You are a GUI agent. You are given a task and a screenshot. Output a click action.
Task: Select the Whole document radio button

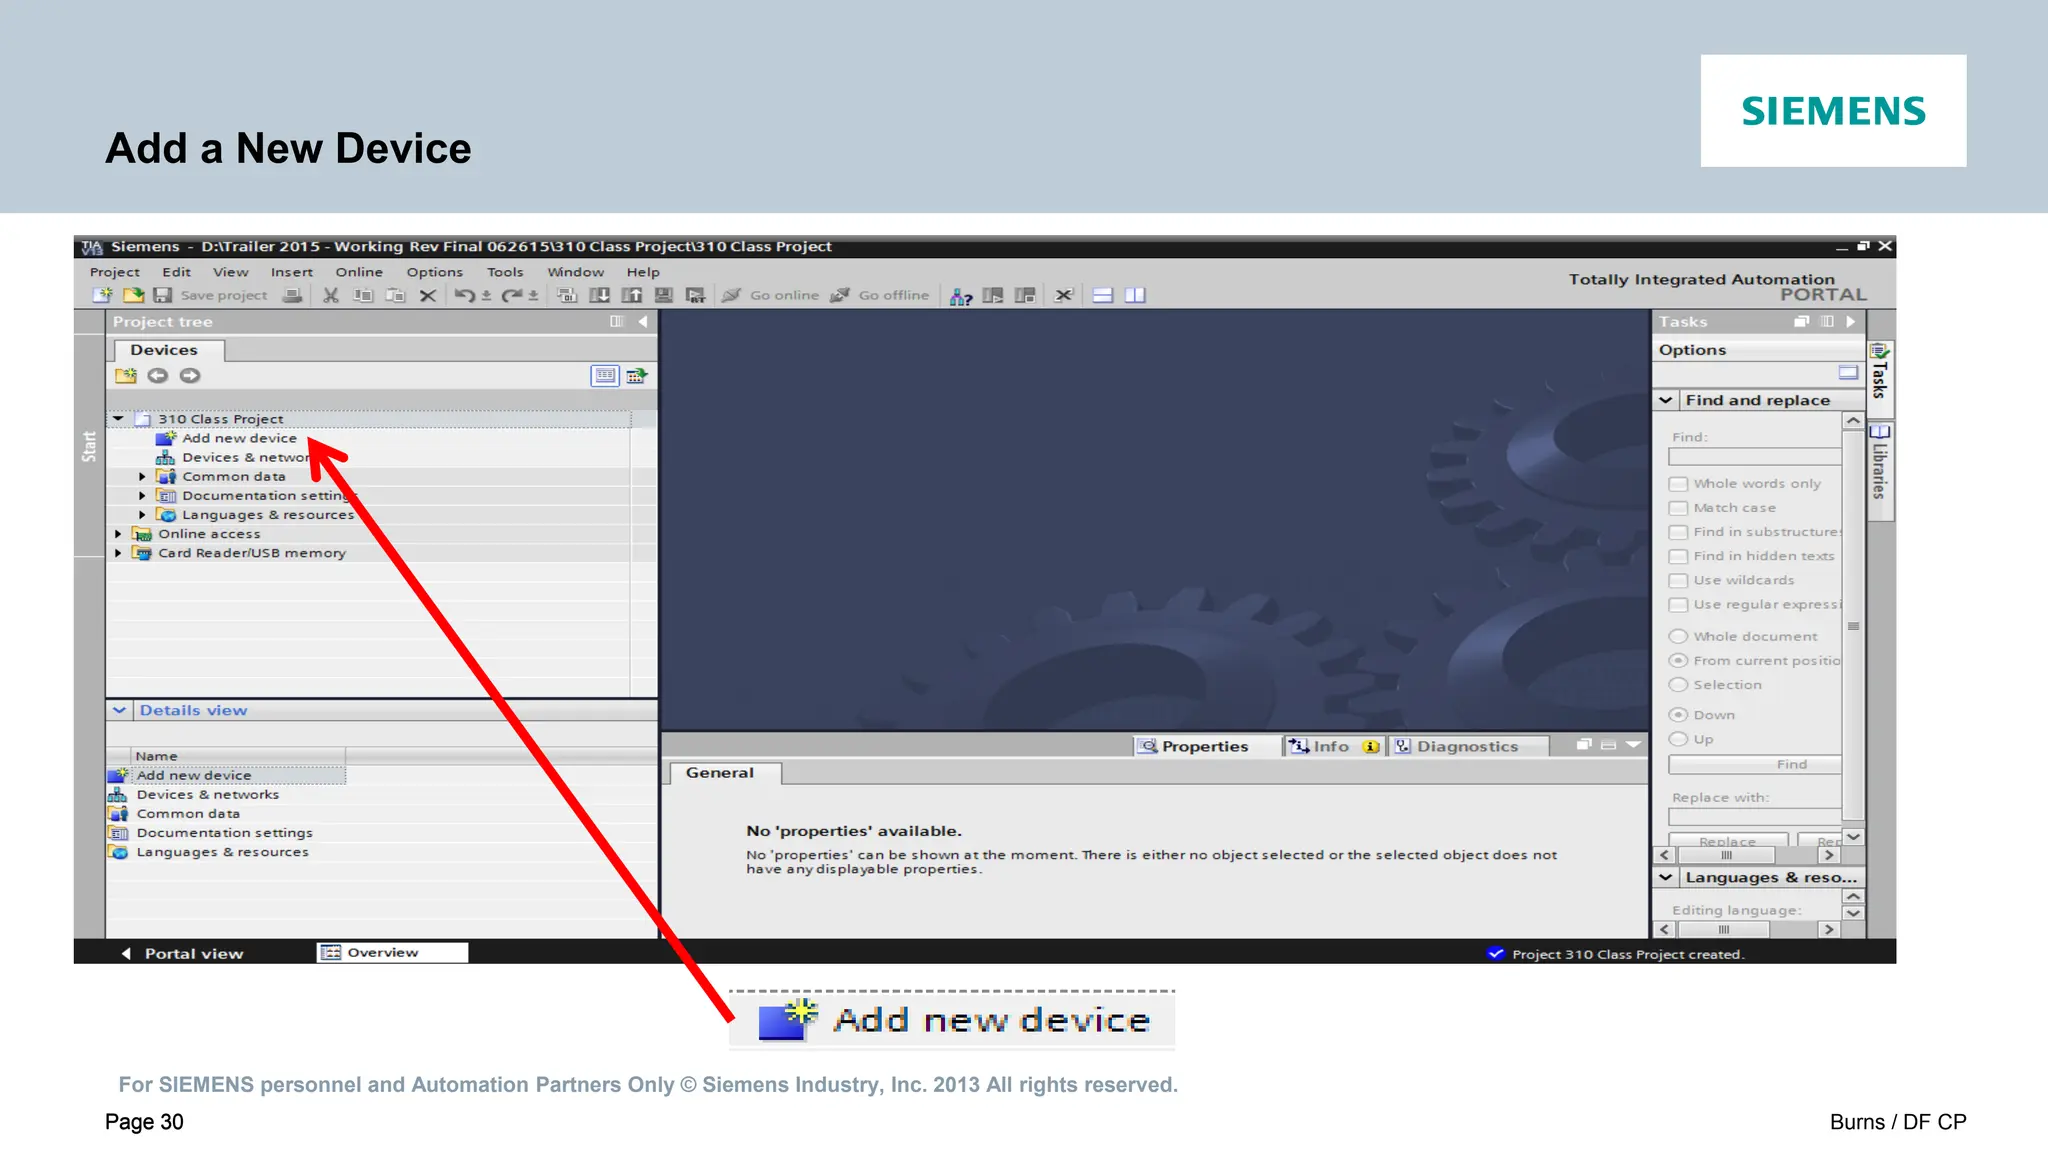click(x=1678, y=636)
